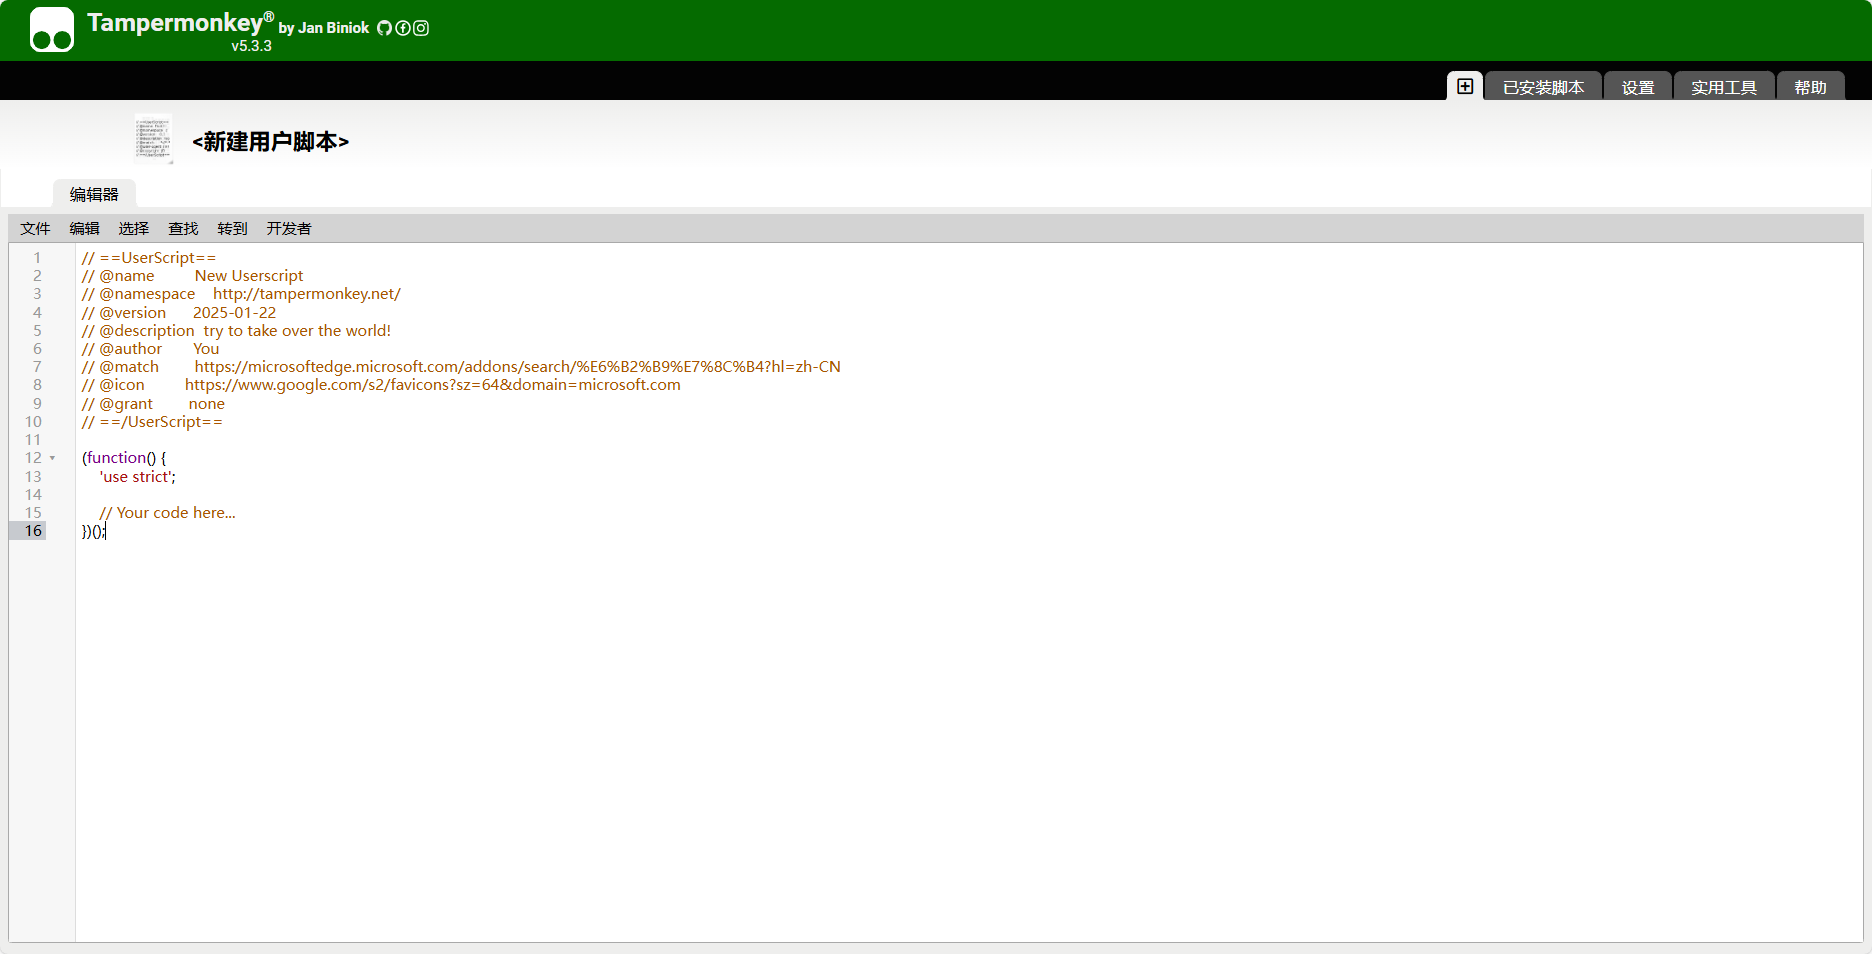The image size is (1872, 954).
Task: Click the 'New Userscript' name value
Action: point(249,276)
